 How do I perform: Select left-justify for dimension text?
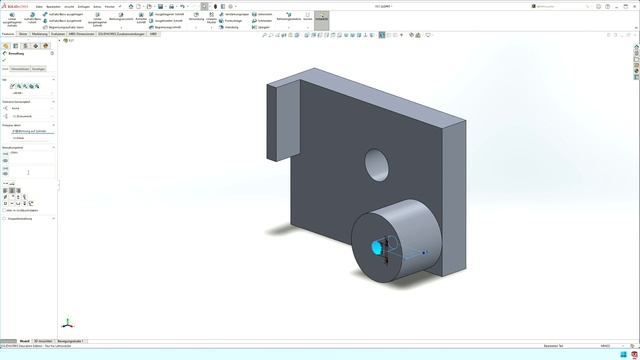tap(5, 191)
